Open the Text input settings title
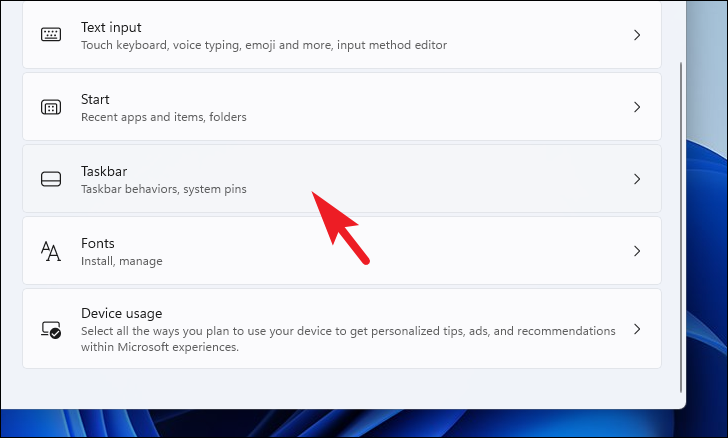The width and height of the screenshot is (728, 438). [x=111, y=27]
